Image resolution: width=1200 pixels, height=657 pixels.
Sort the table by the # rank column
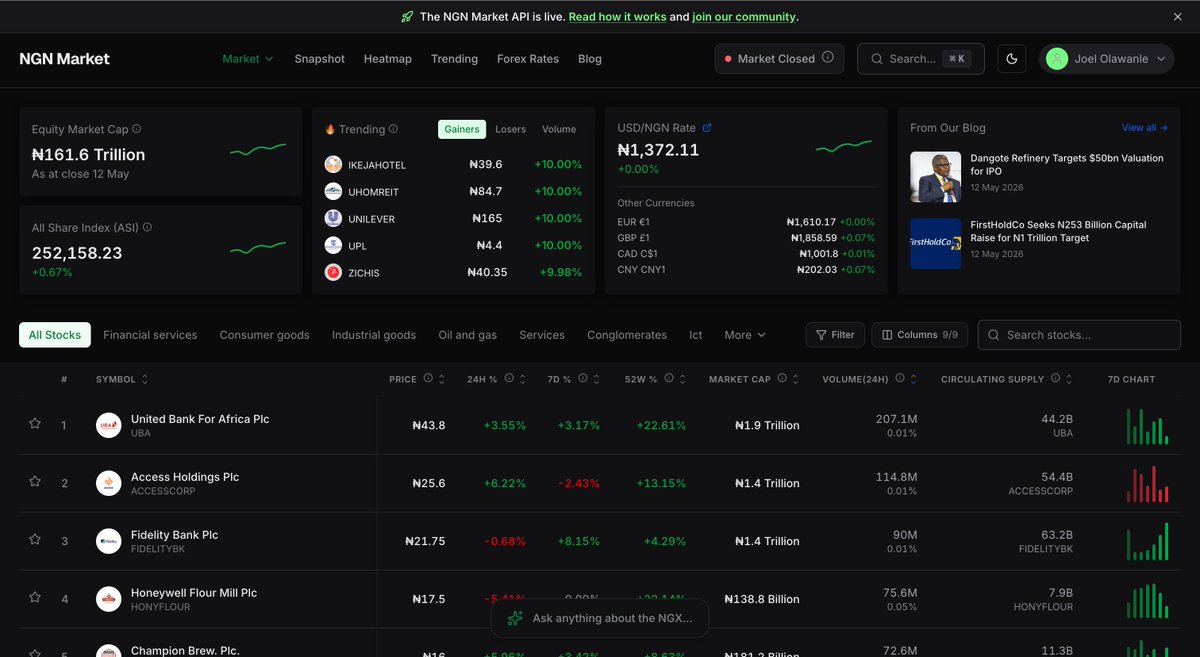(x=64, y=379)
